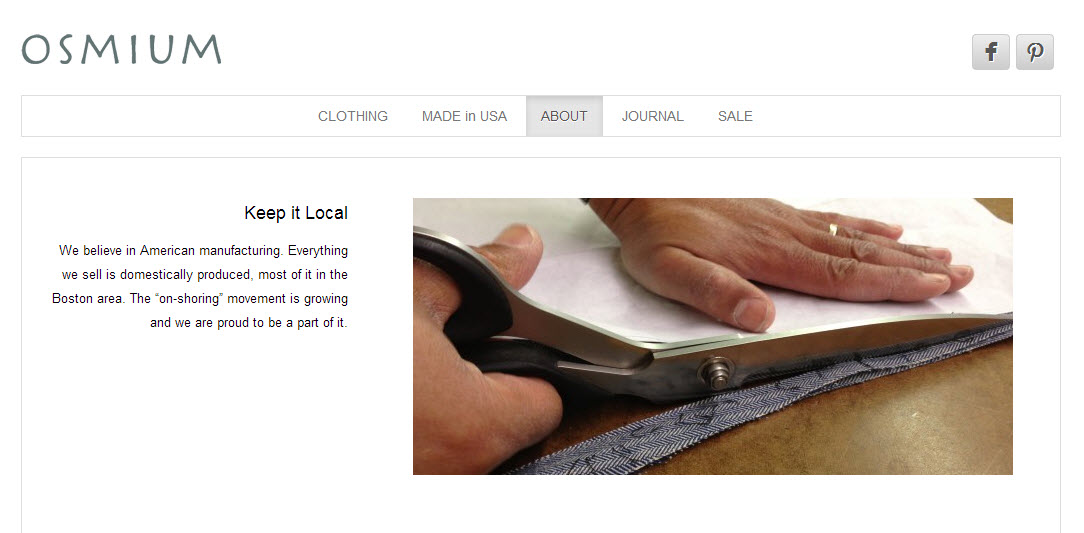Click the Keep it Local heading
Screen dimensions: 1084x533
[x=296, y=213]
